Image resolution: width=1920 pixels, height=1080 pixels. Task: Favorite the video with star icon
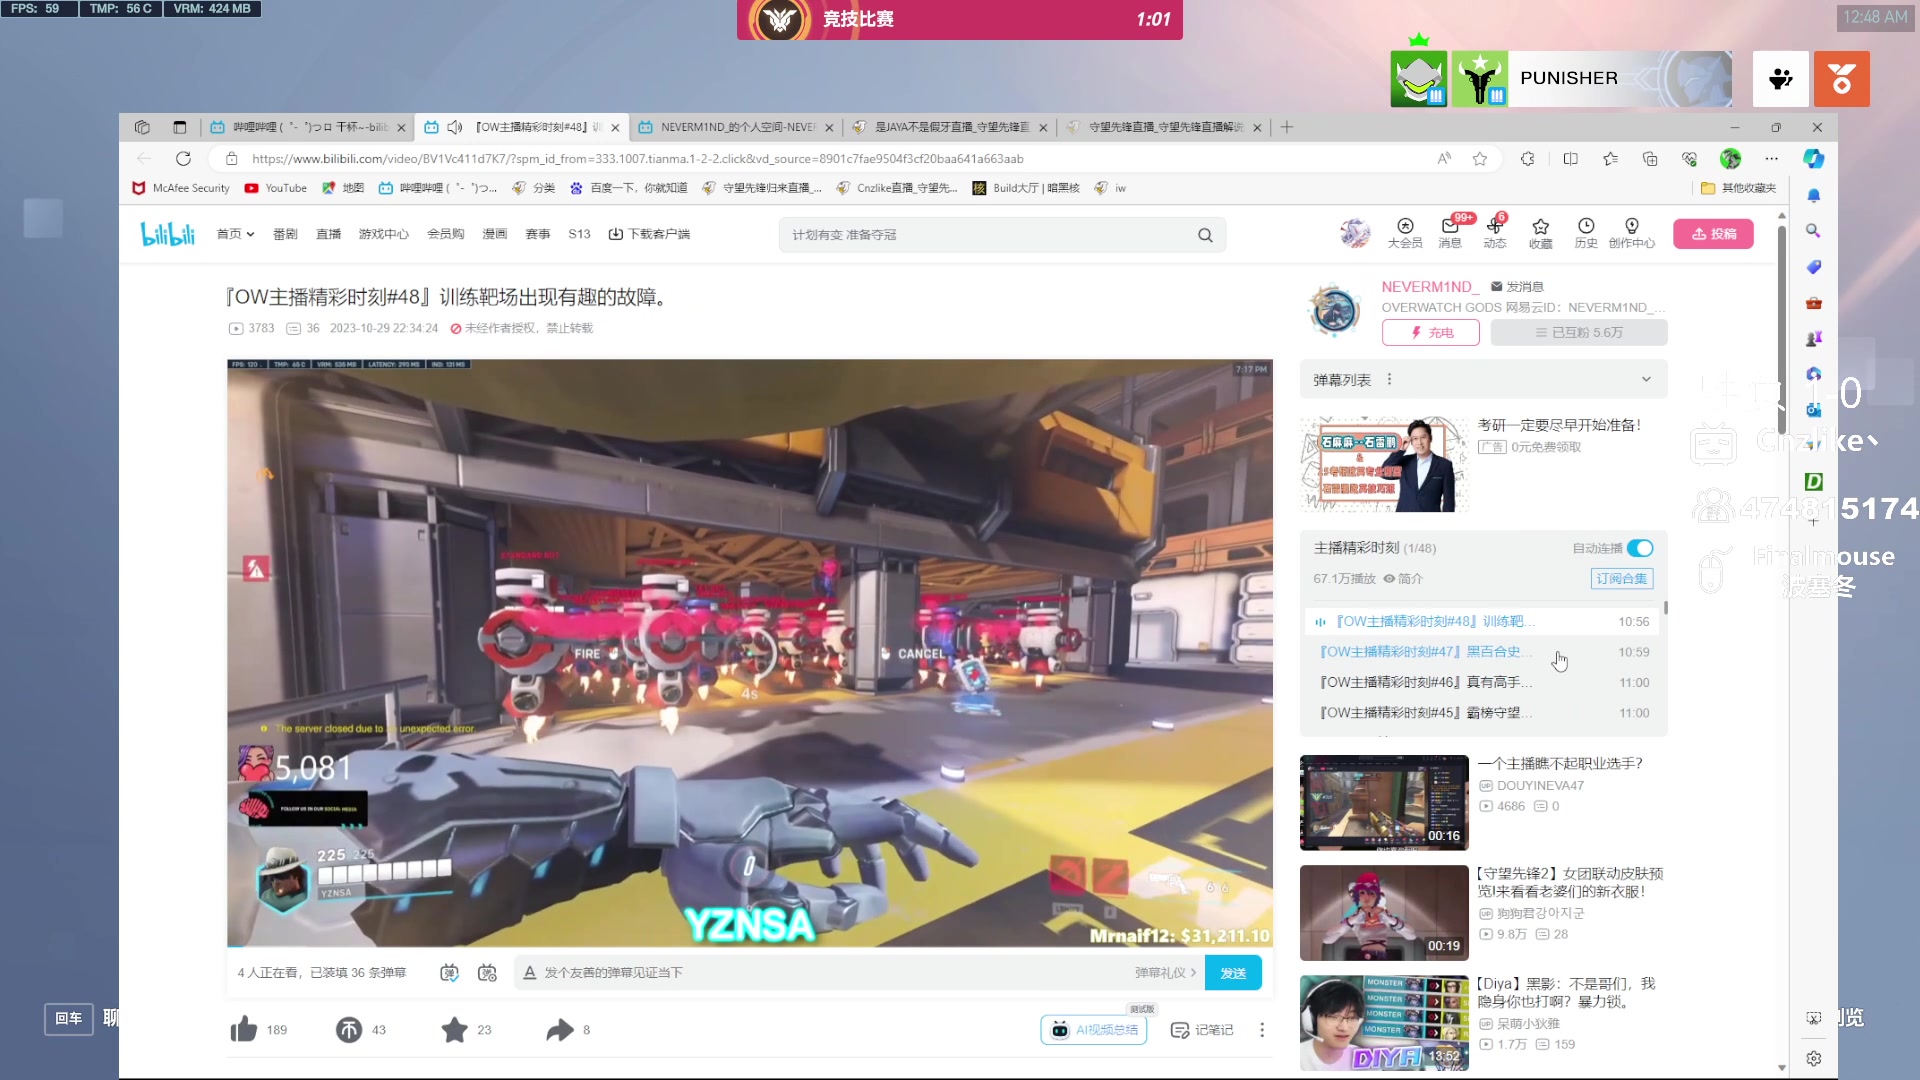click(455, 1029)
